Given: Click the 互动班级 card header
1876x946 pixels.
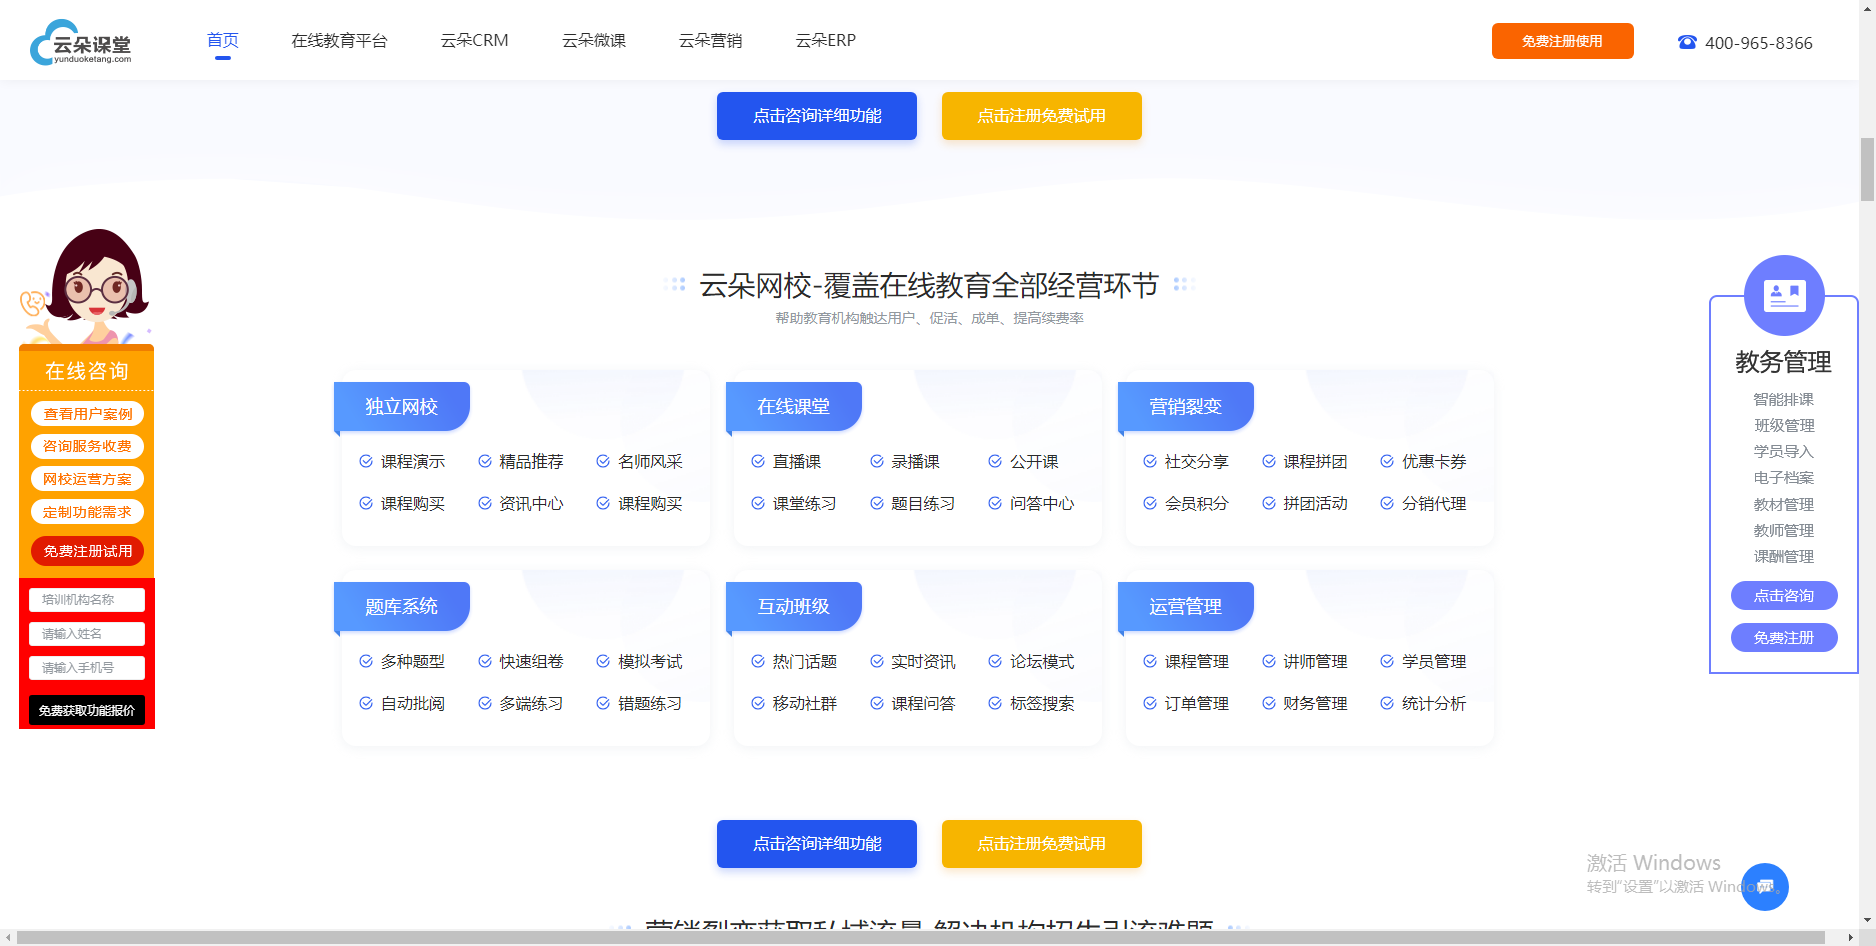Looking at the screenshot, I should pos(794,607).
